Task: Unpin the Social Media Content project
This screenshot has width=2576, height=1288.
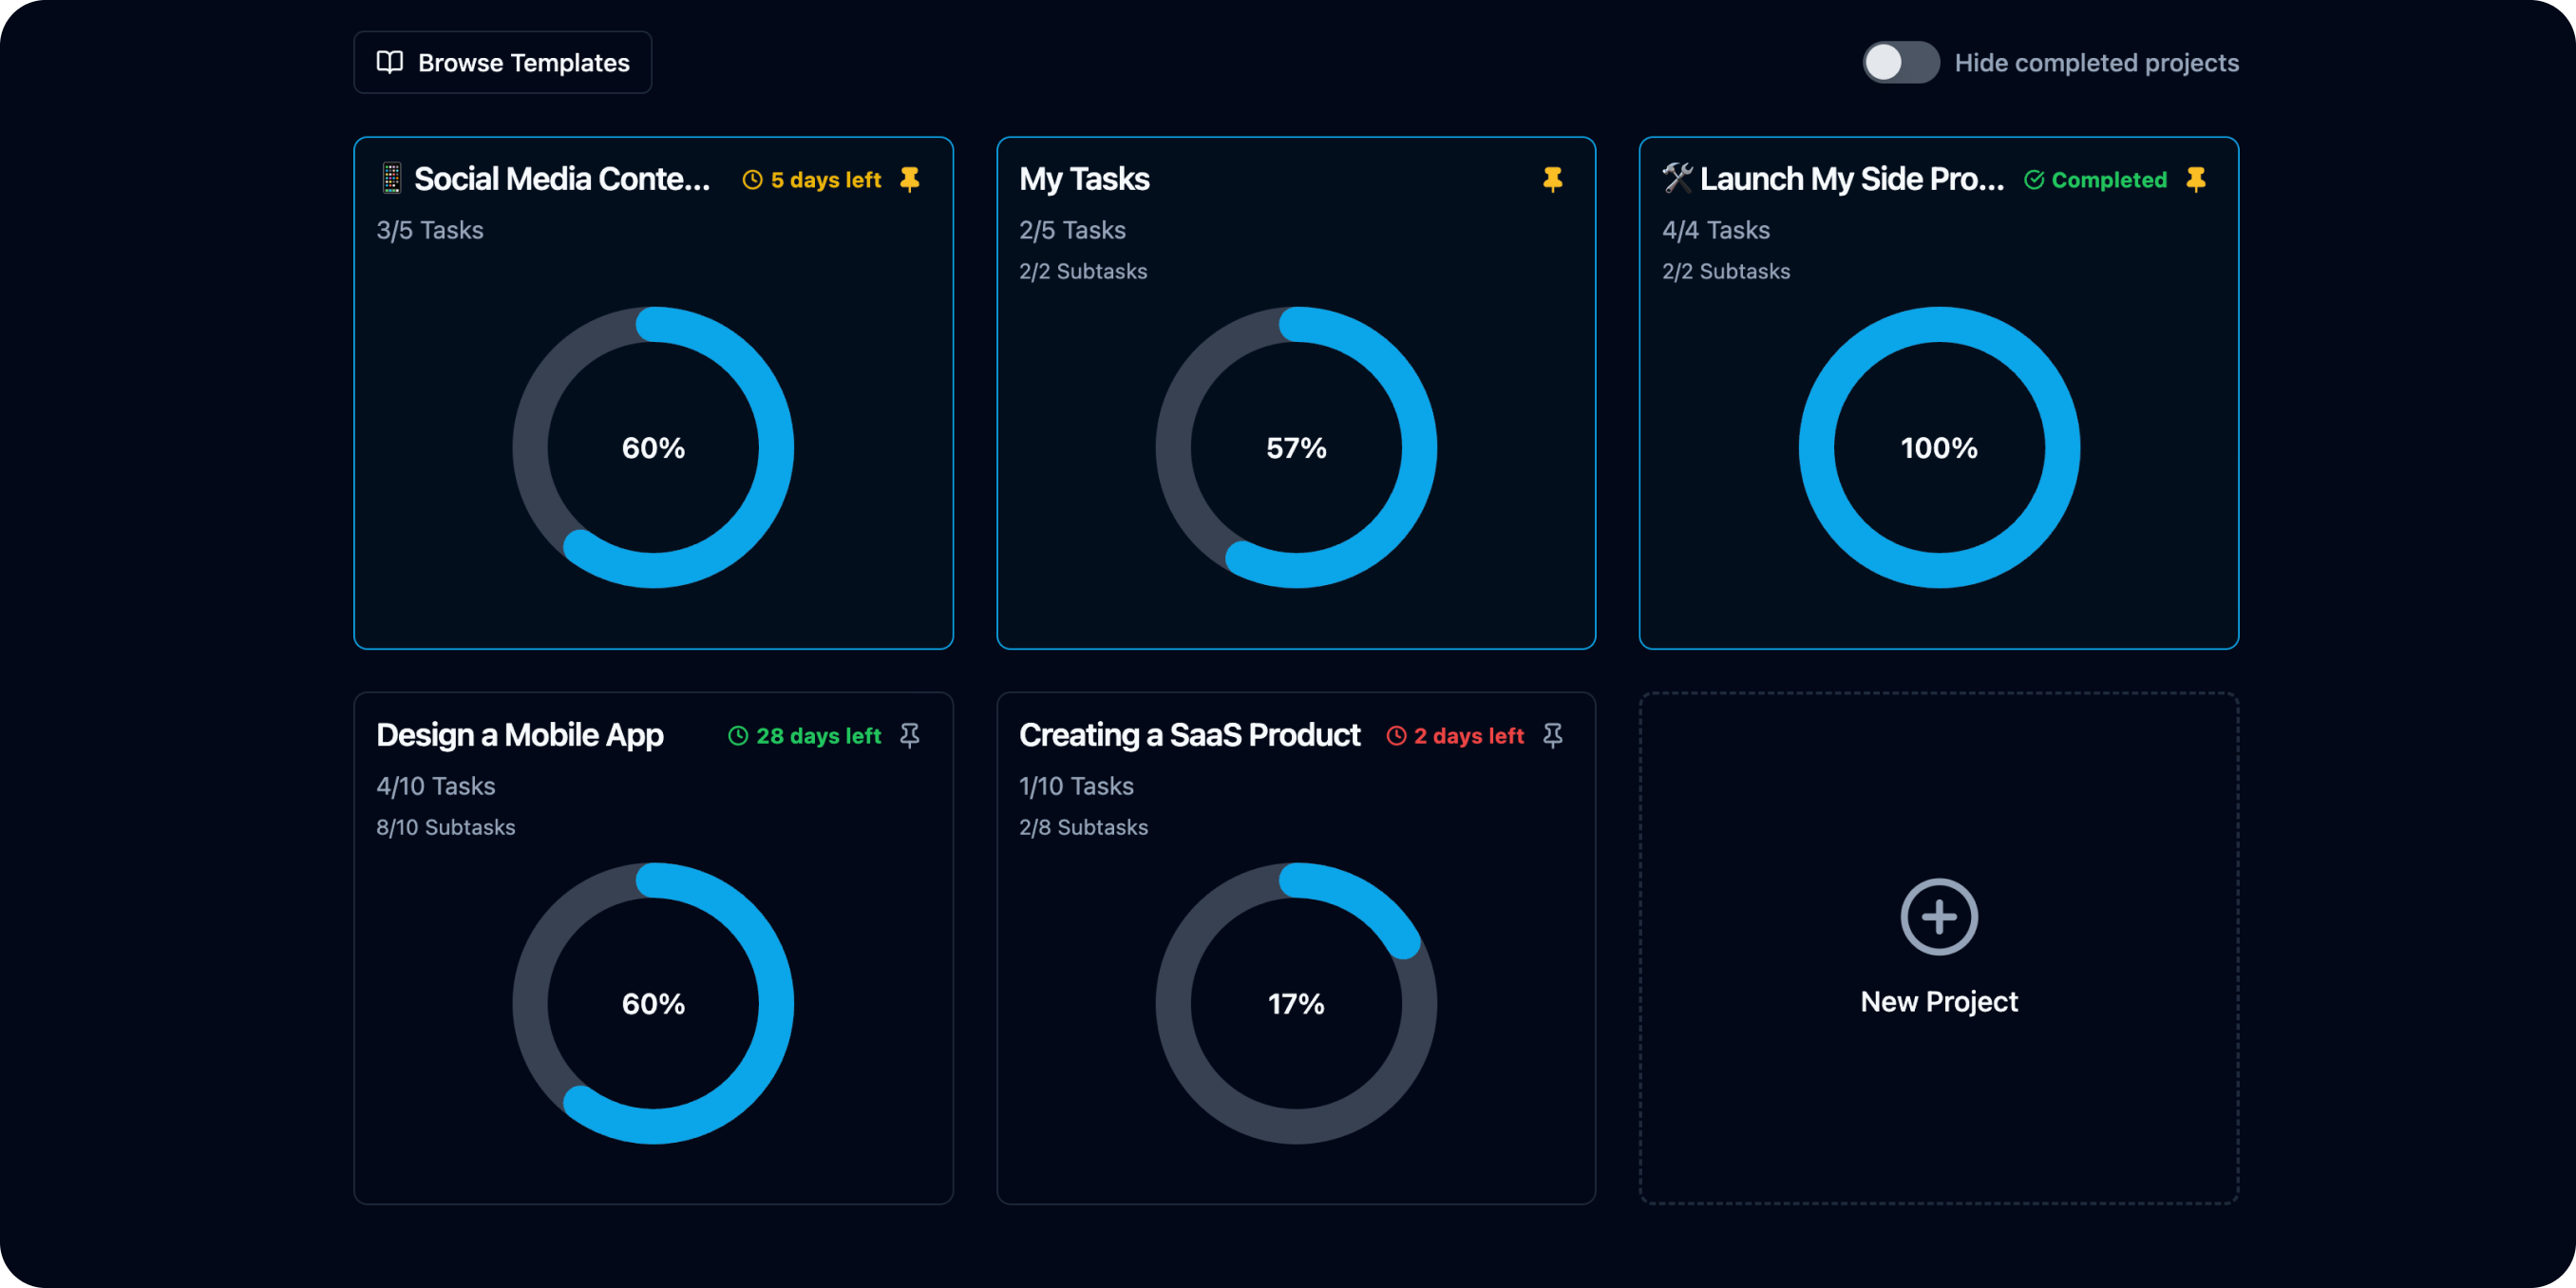Action: (x=909, y=179)
